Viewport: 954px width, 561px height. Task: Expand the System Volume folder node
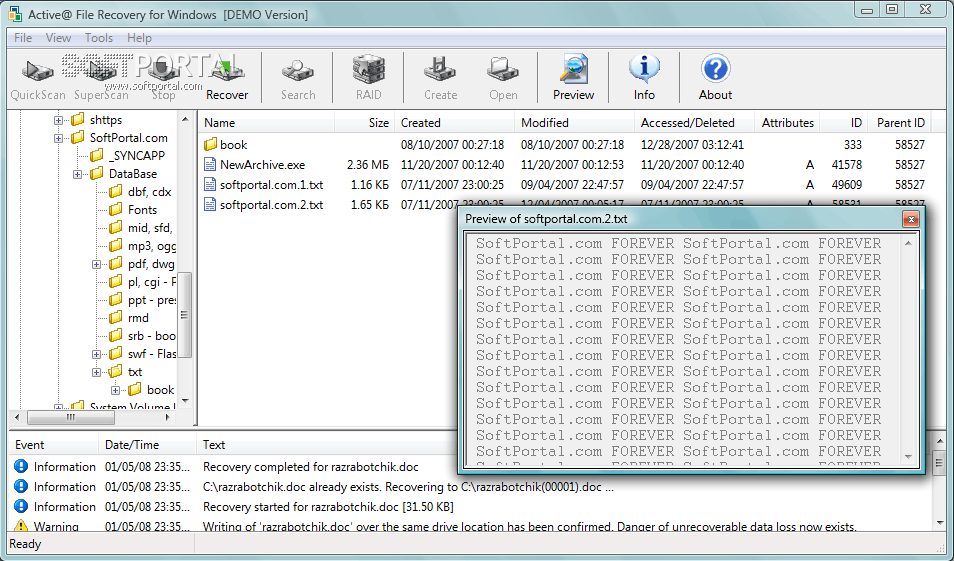(x=58, y=407)
